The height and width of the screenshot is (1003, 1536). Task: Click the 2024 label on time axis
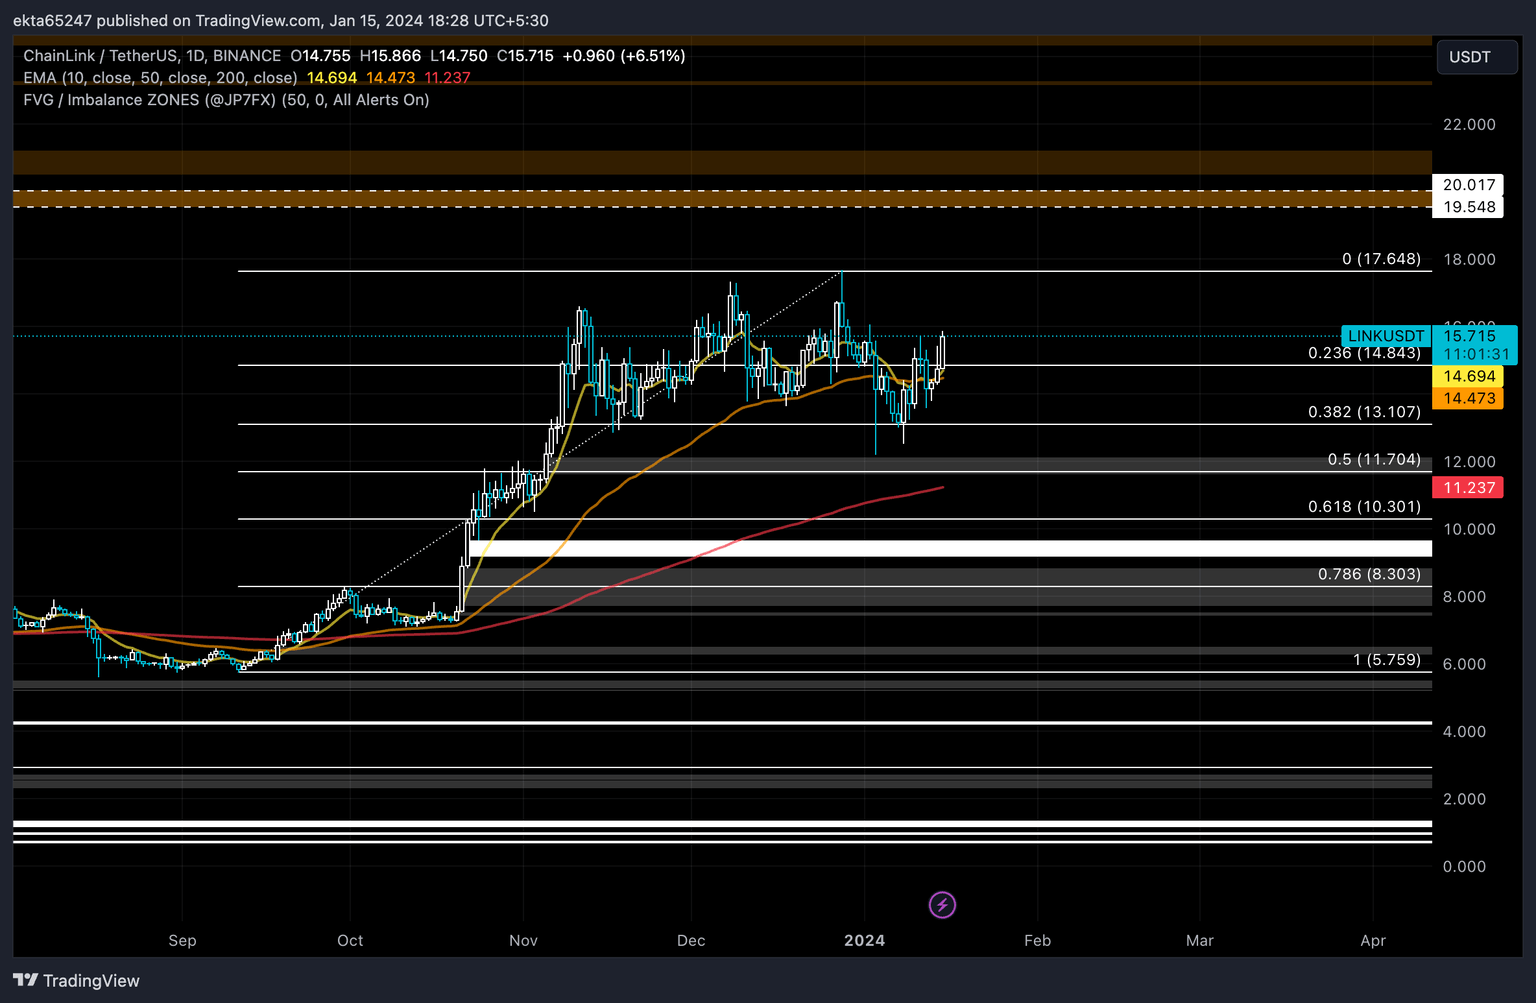864,941
